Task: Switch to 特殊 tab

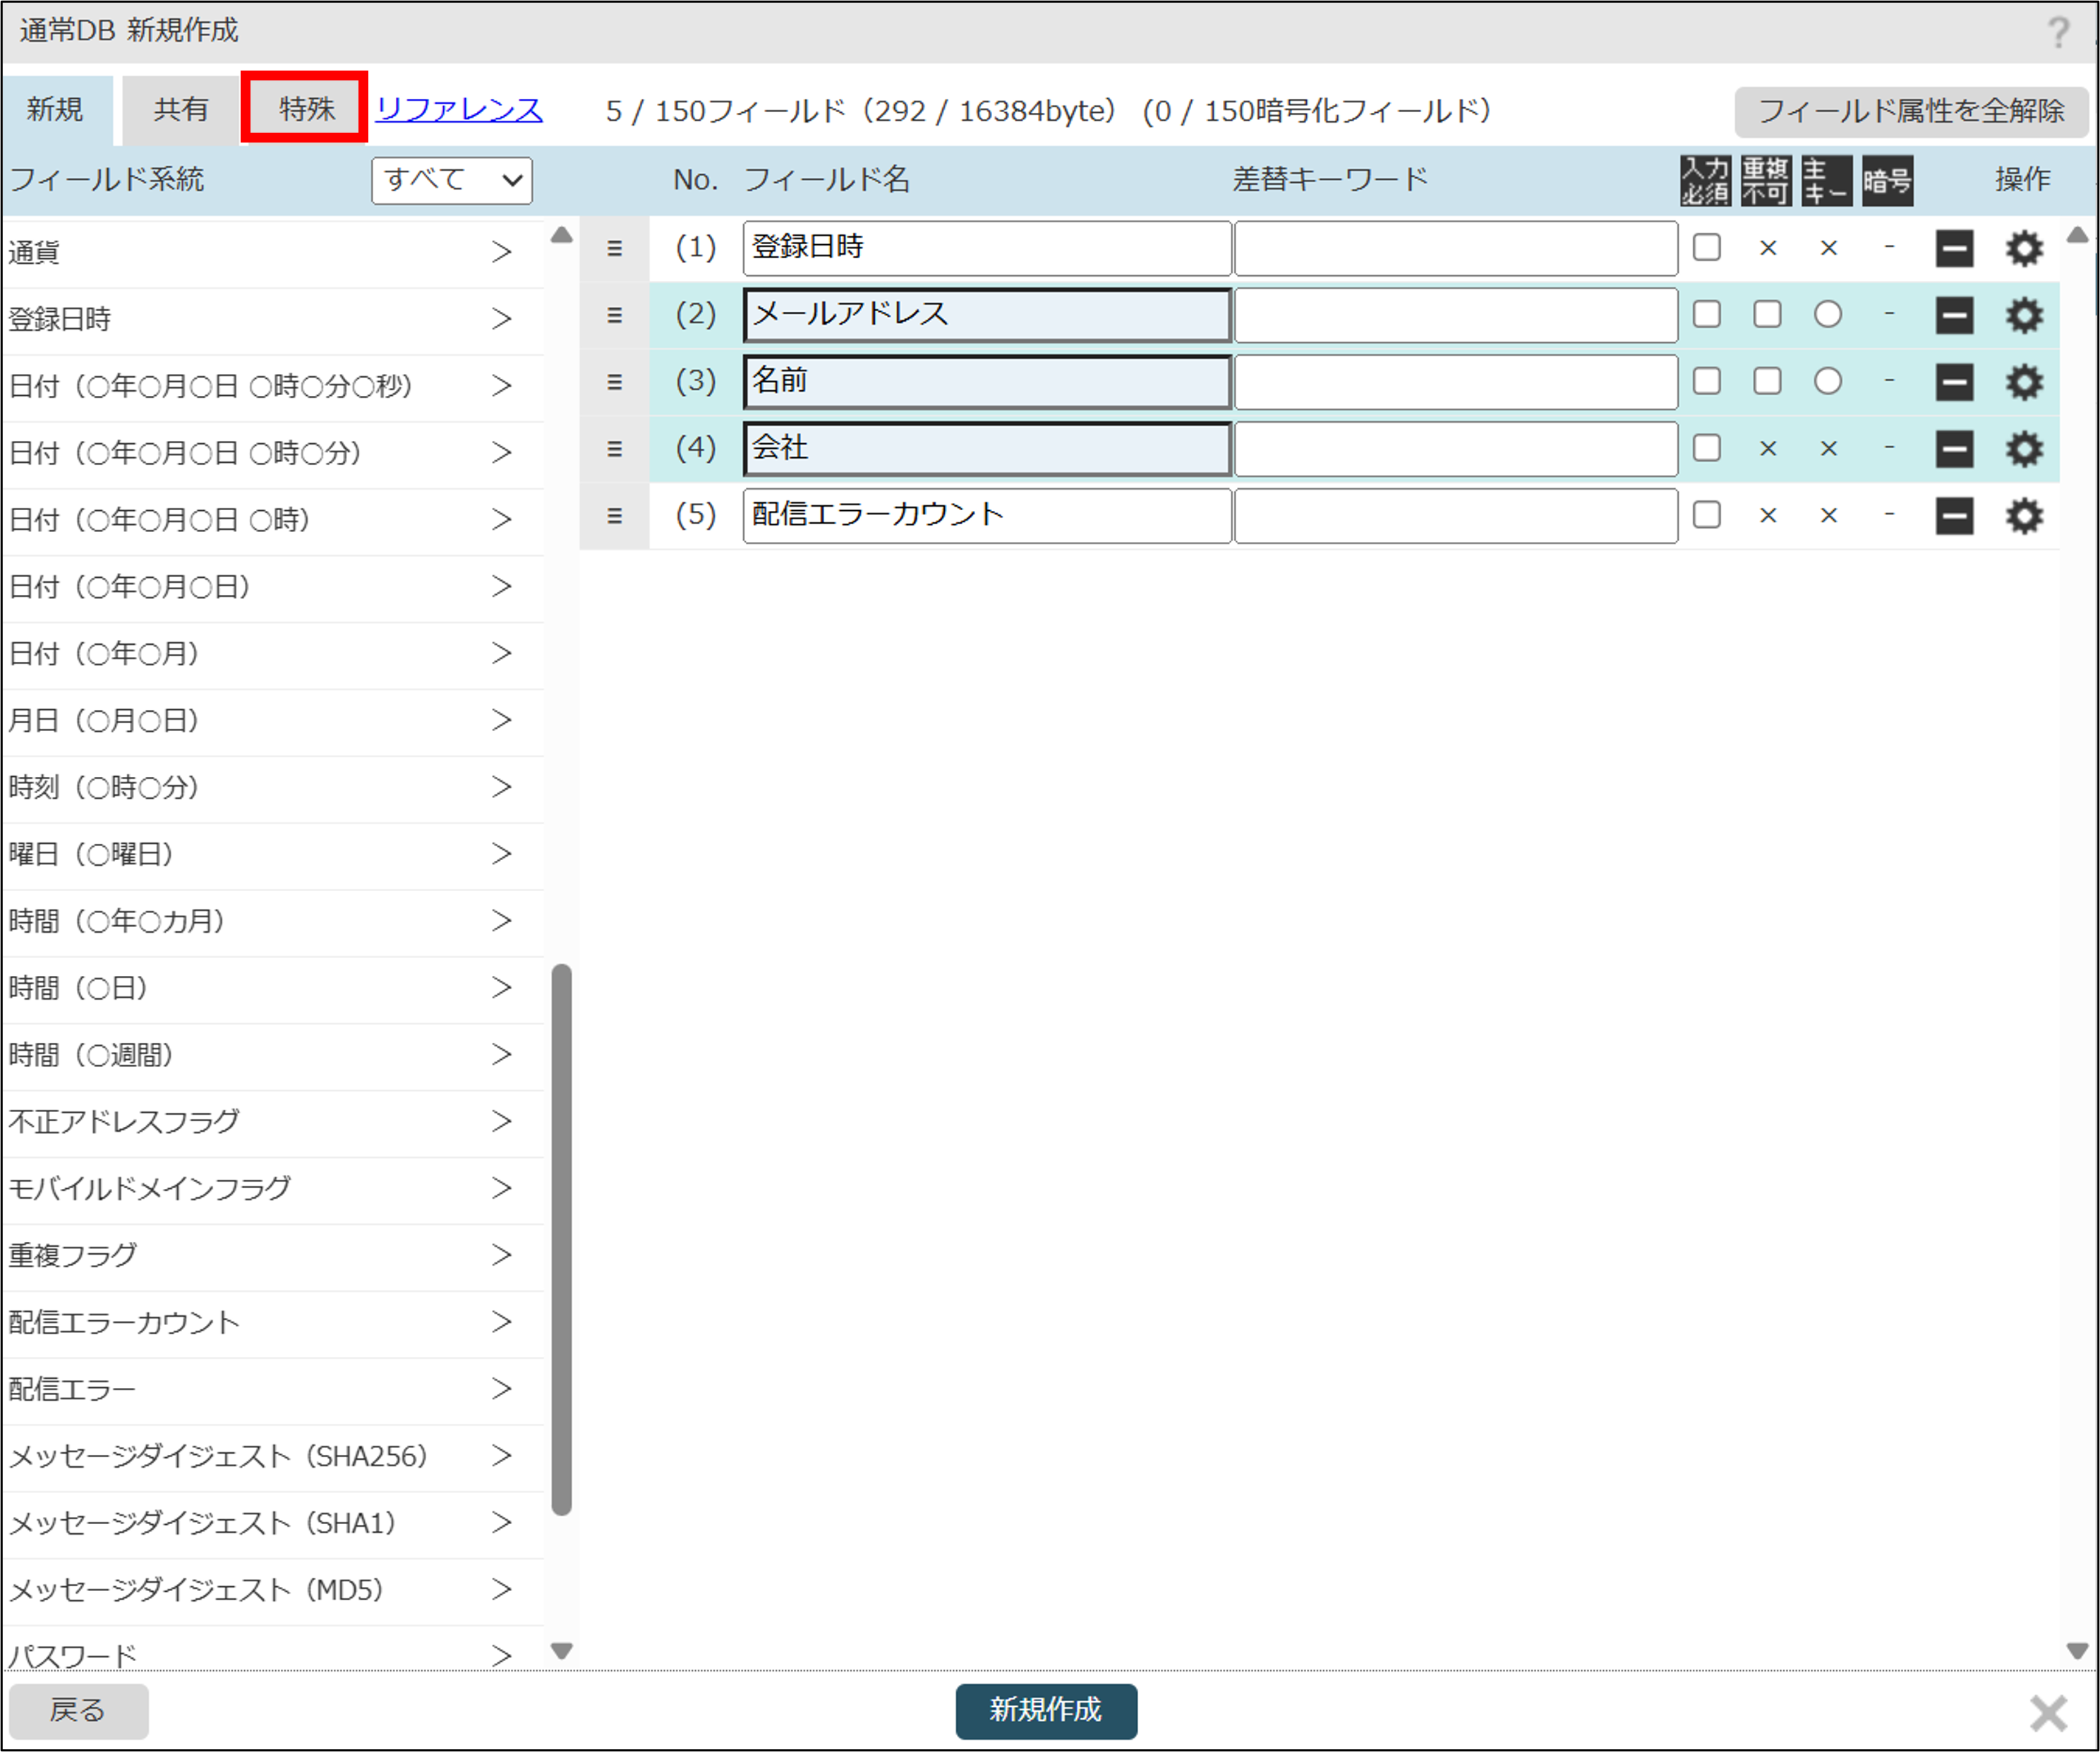Action: (305, 108)
